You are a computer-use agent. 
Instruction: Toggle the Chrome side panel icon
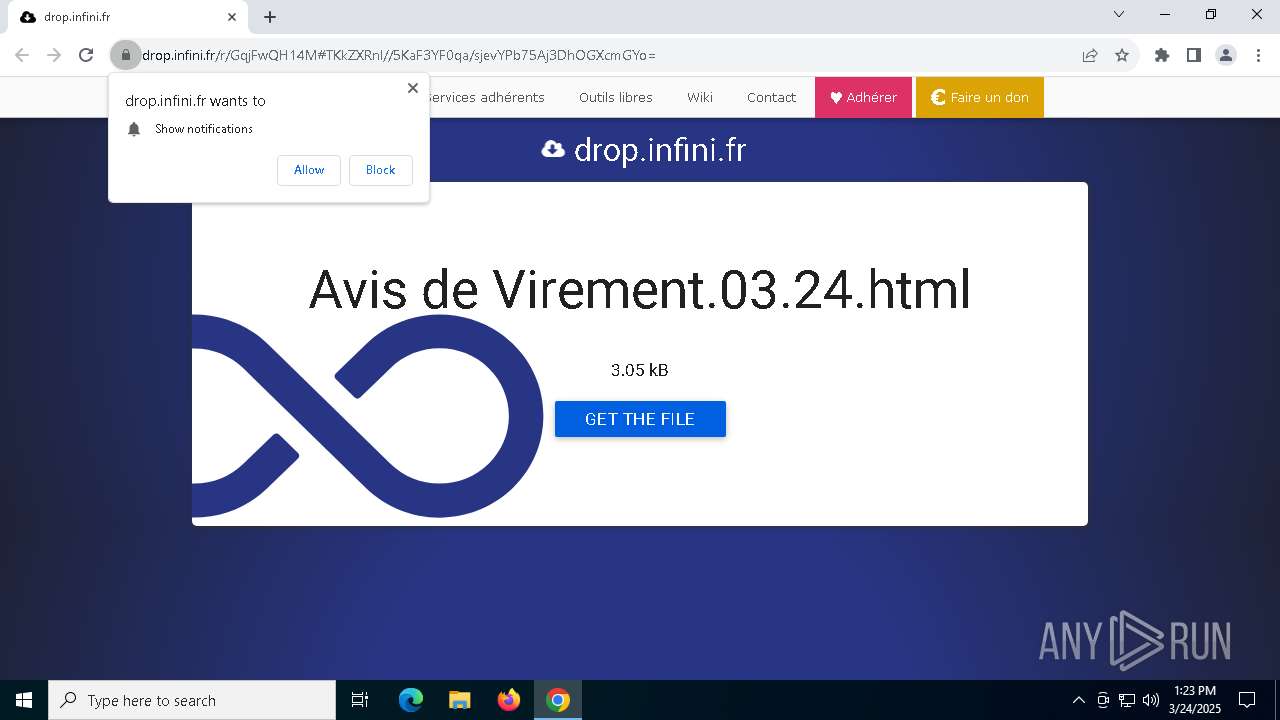pyautogui.click(x=1194, y=55)
